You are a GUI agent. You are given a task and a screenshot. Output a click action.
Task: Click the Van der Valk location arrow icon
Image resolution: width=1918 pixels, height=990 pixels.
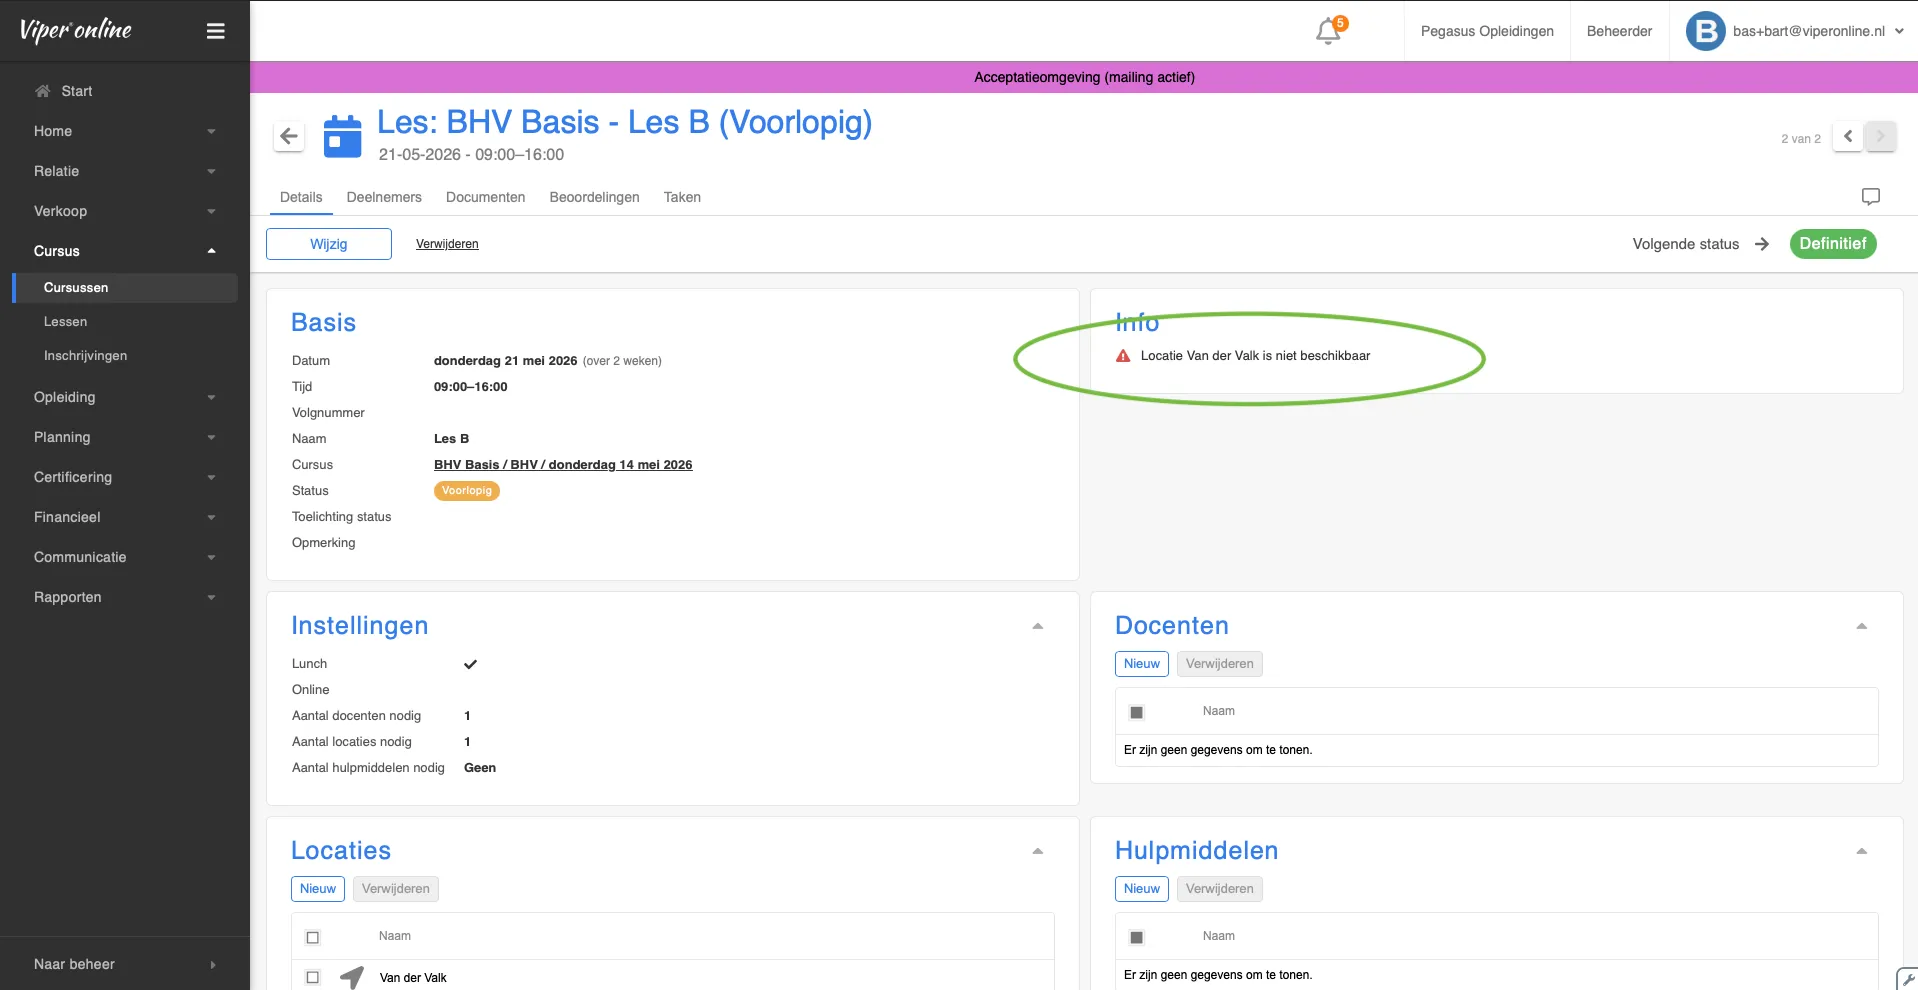352,977
